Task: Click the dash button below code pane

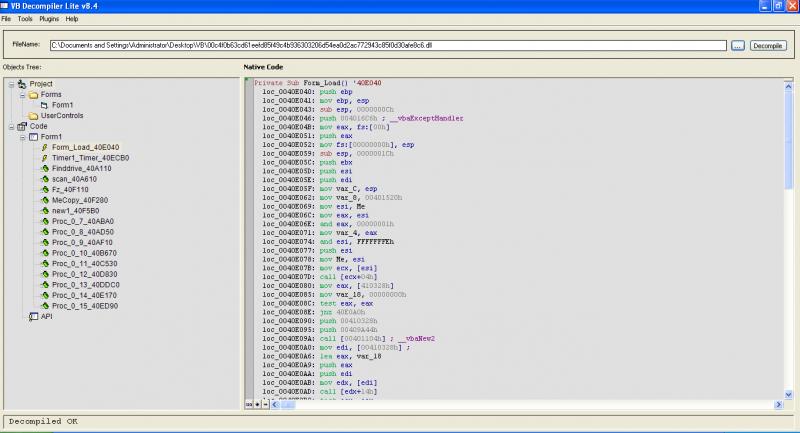Action: (266, 404)
